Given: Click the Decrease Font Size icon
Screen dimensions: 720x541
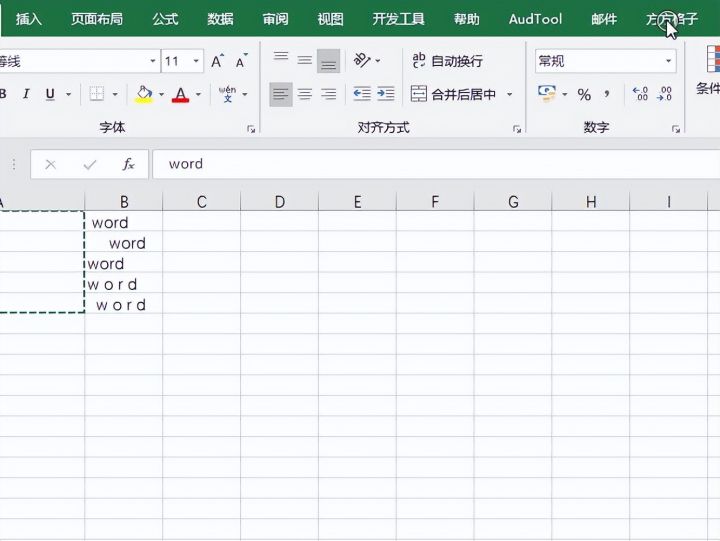Looking at the screenshot, I should tap(241, 61).
